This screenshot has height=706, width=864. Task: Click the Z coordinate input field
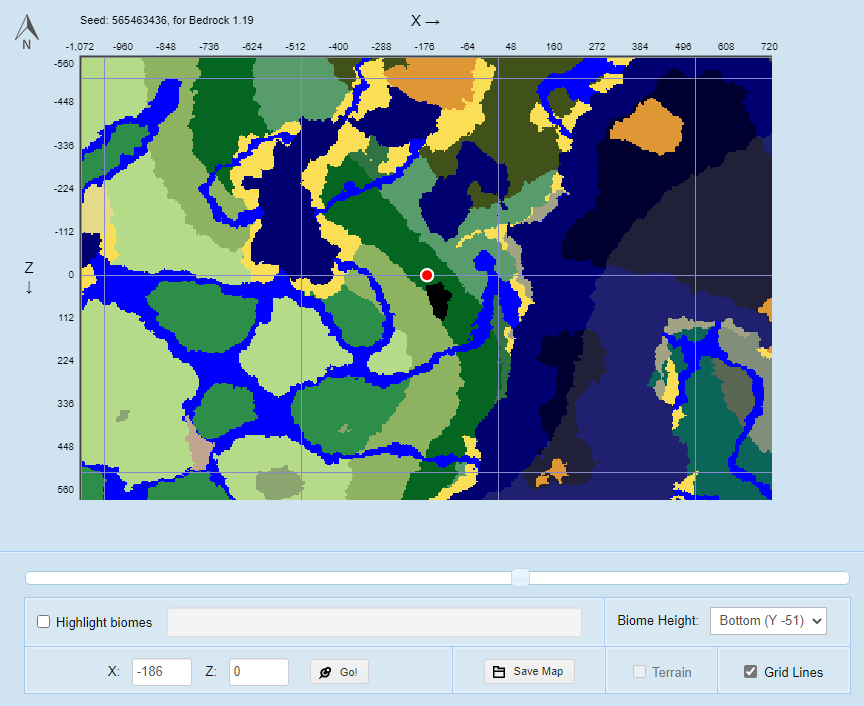click(258, 672)
